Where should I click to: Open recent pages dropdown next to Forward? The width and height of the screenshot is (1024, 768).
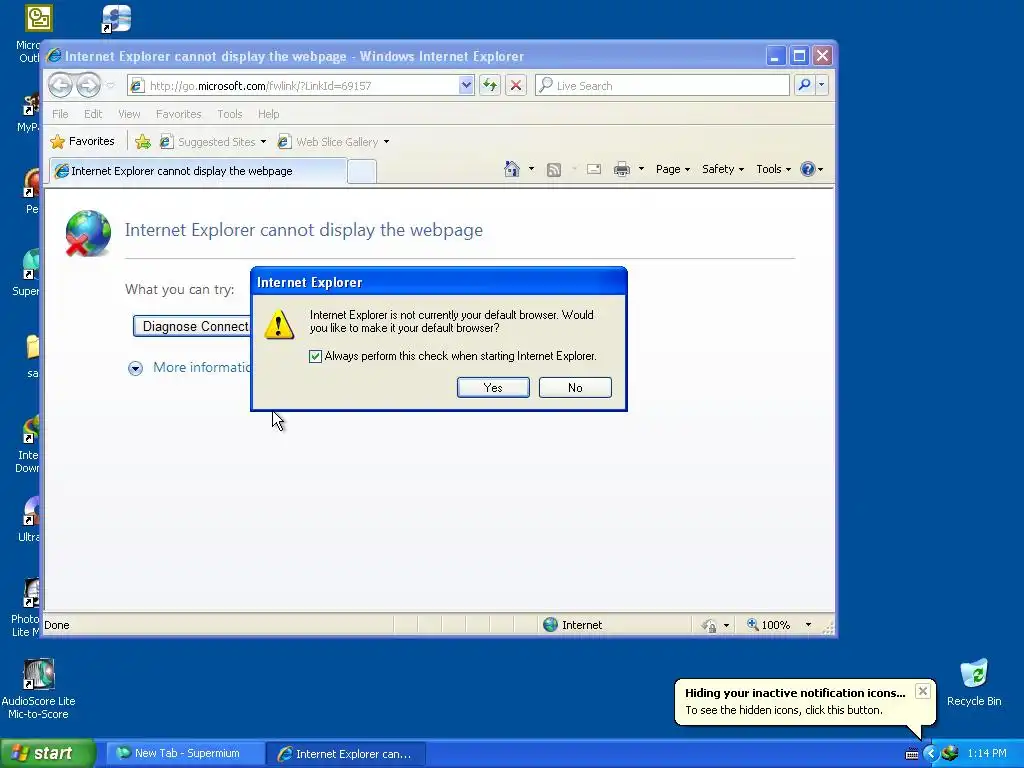point(110,86)
